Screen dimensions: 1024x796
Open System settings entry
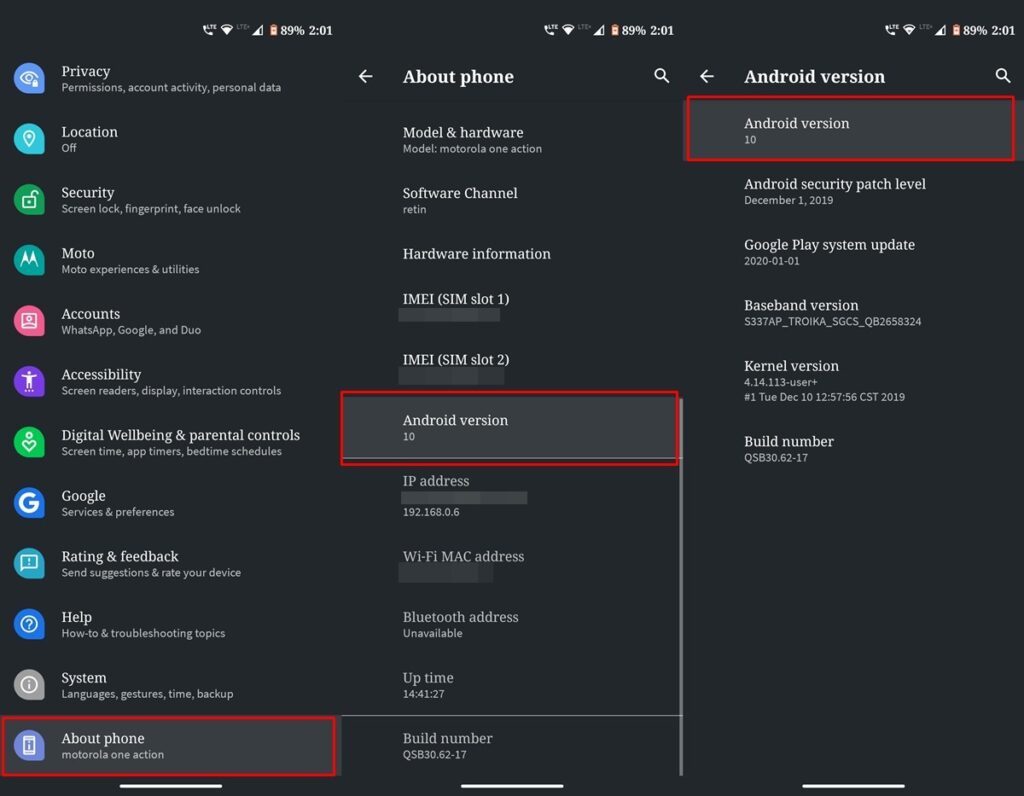[x=168, y=685]
